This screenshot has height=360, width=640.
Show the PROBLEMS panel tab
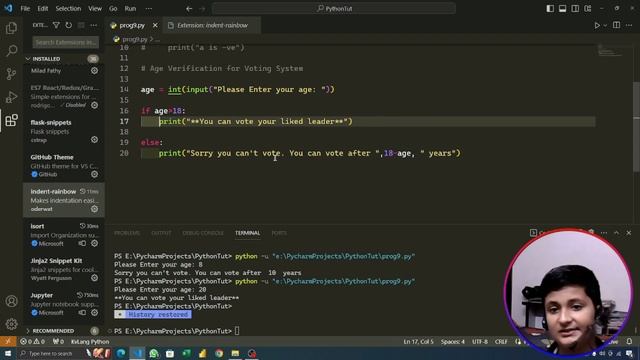click(127, 233)
